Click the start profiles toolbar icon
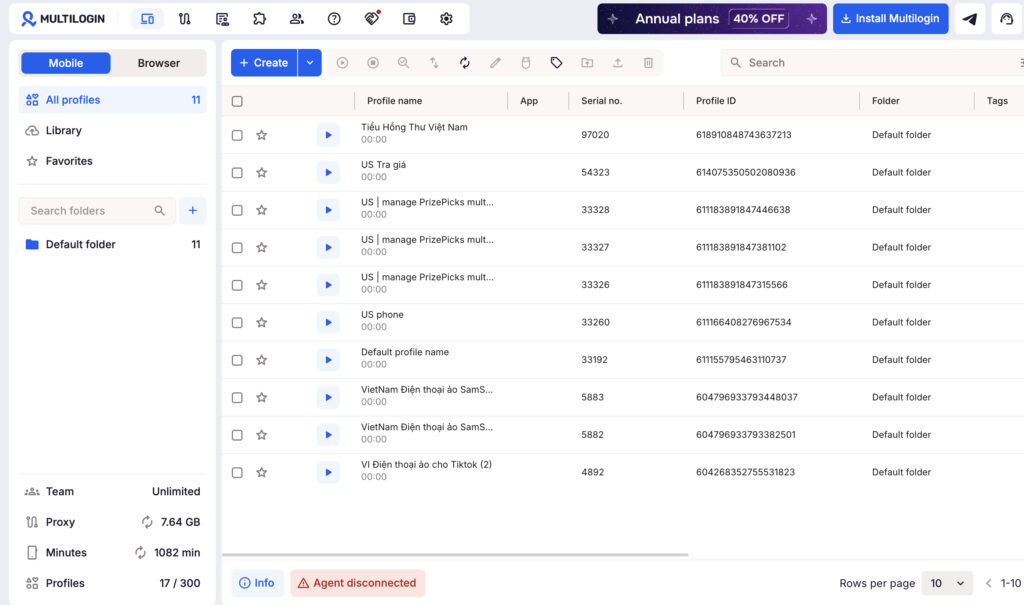This screenshot has width=1024, height=605. pos(342,63)
